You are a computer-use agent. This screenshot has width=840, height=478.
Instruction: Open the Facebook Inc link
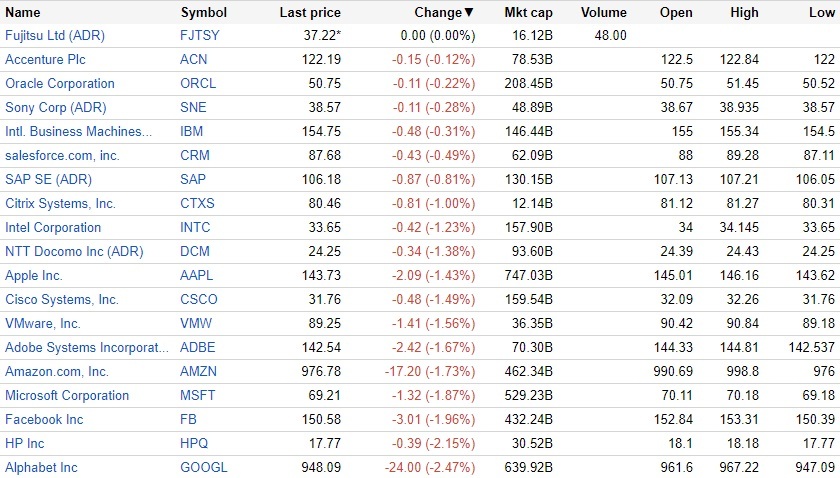click(44, 419)
